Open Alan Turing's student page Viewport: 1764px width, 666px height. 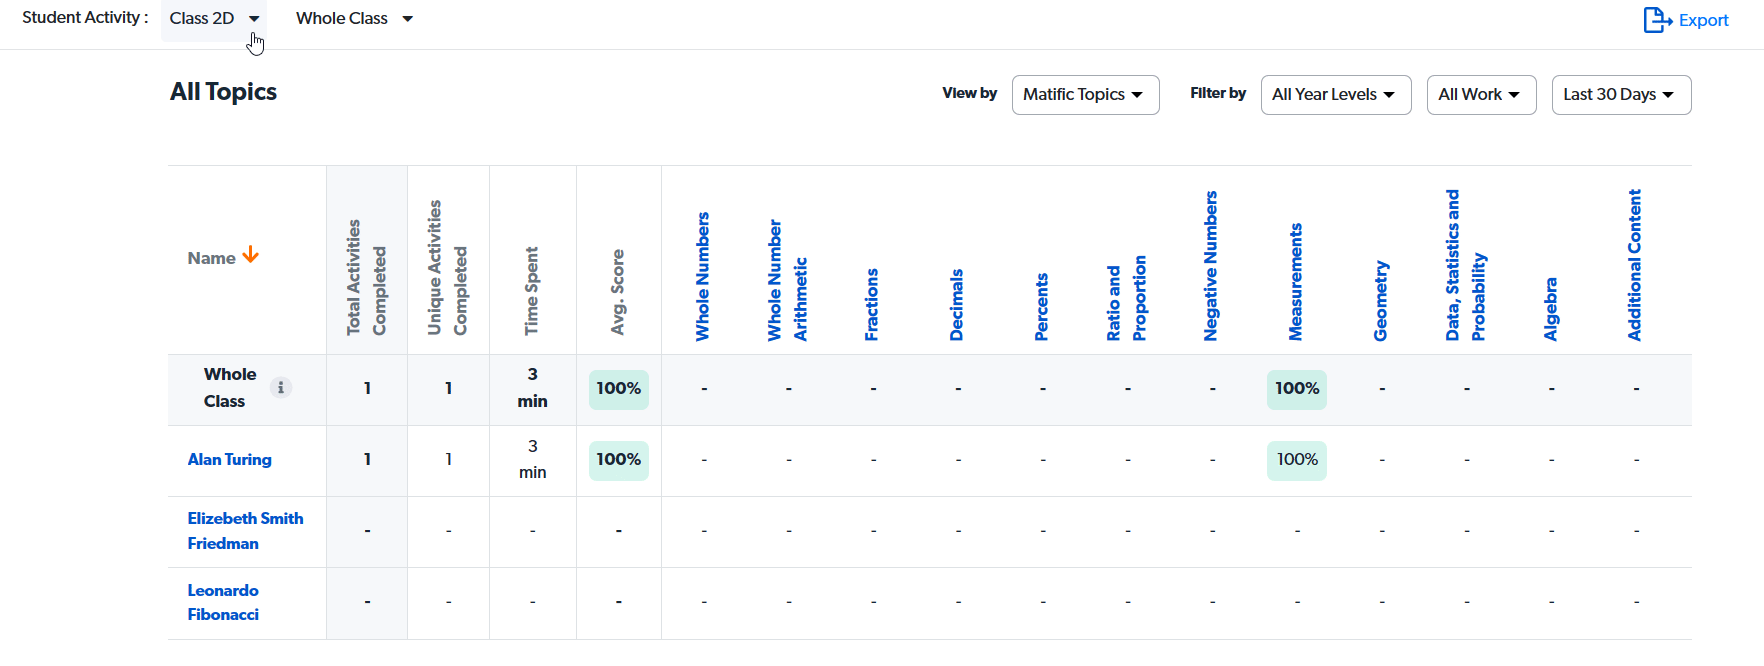(230, 460)
